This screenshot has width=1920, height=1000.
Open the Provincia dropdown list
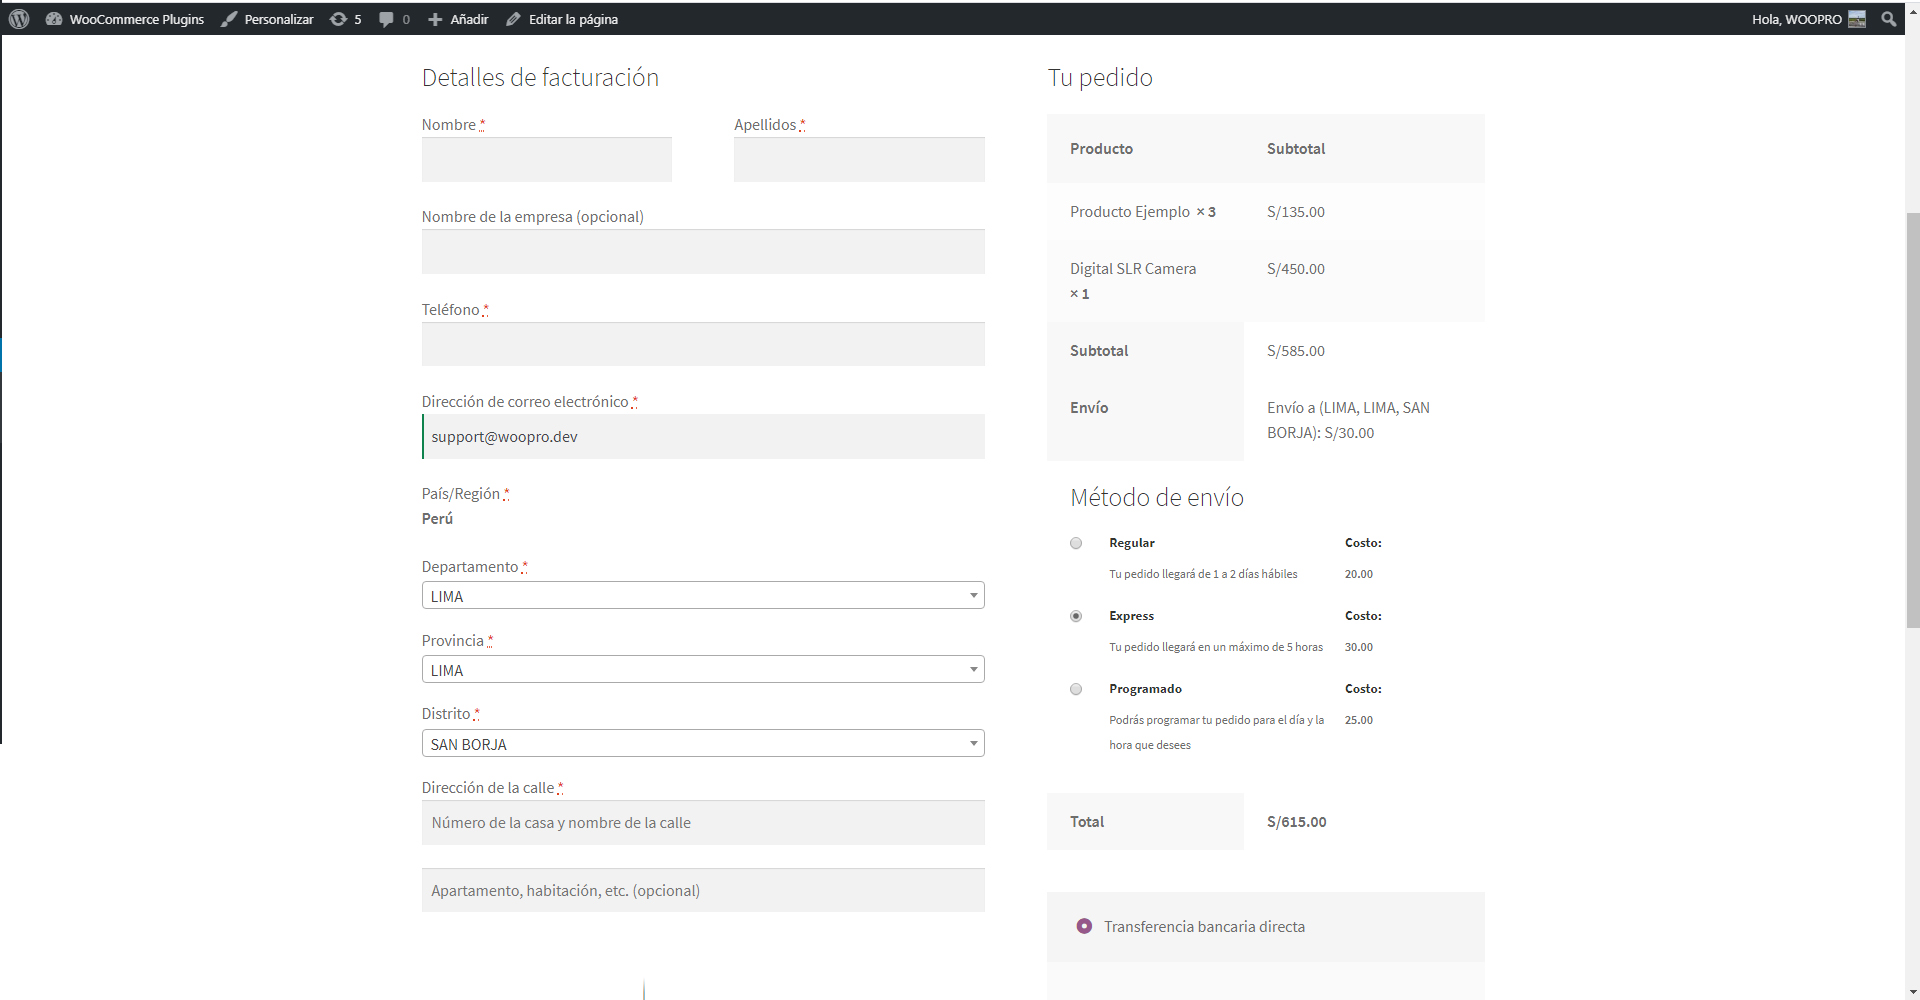pyautogui.click(x=703, y=670)
